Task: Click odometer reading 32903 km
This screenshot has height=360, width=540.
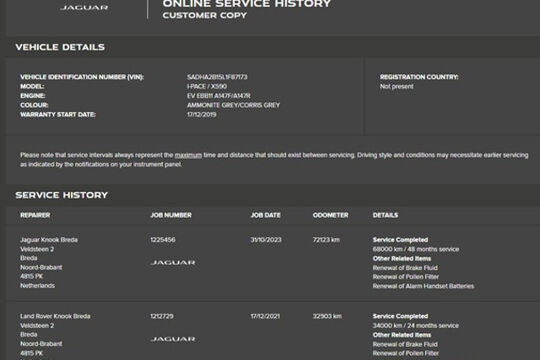Action: (x=327, y=316)
